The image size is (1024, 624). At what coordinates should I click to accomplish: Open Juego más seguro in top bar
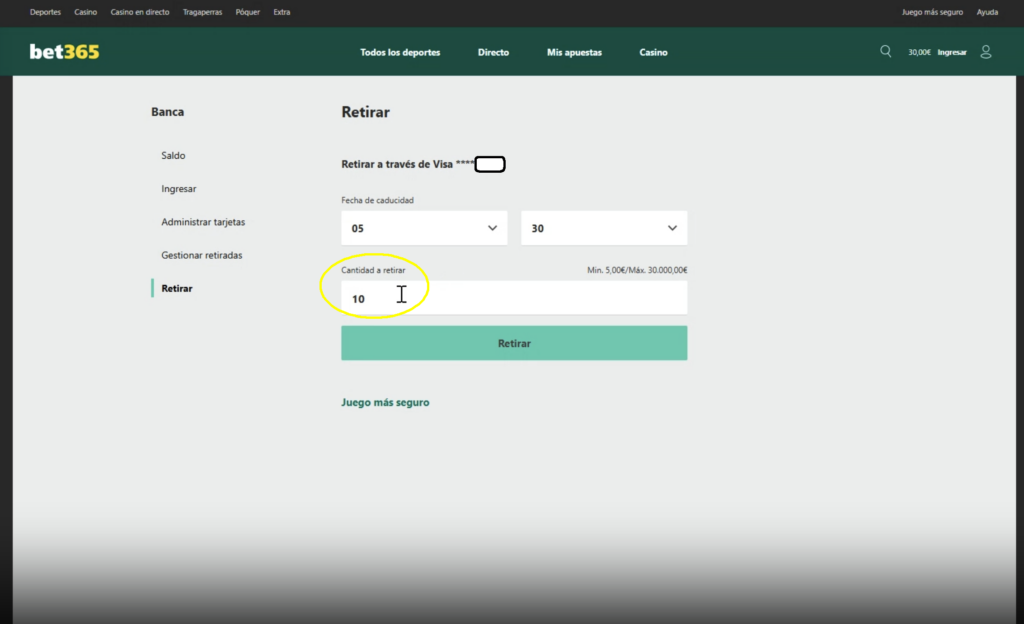(932, 12)
